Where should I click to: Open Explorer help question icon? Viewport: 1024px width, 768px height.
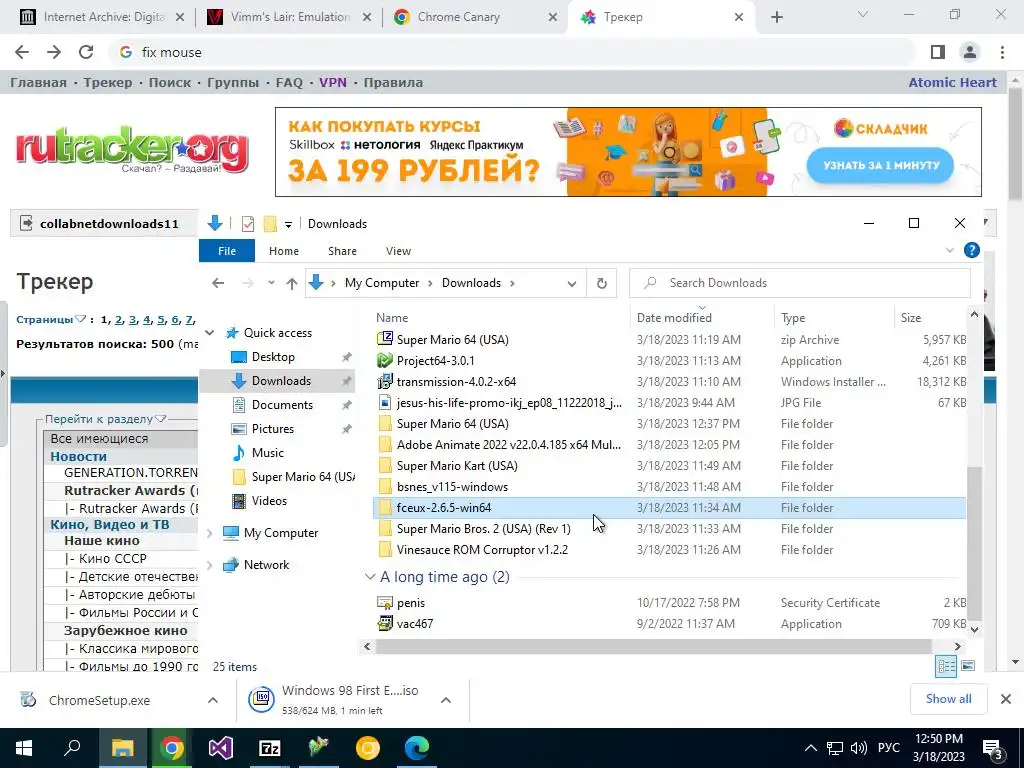(x=972, y=251)
